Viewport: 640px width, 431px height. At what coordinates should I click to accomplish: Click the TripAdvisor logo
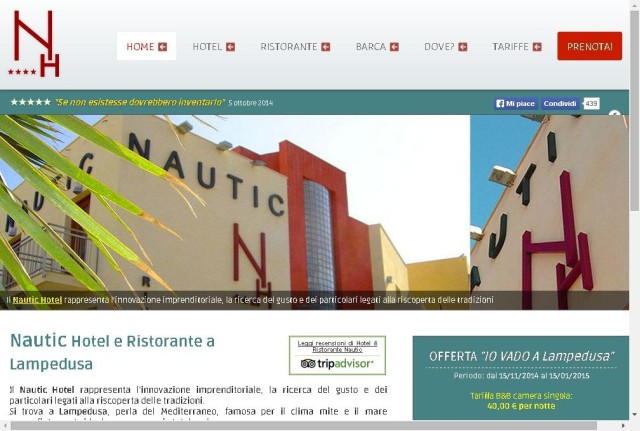tap(337, 364)
